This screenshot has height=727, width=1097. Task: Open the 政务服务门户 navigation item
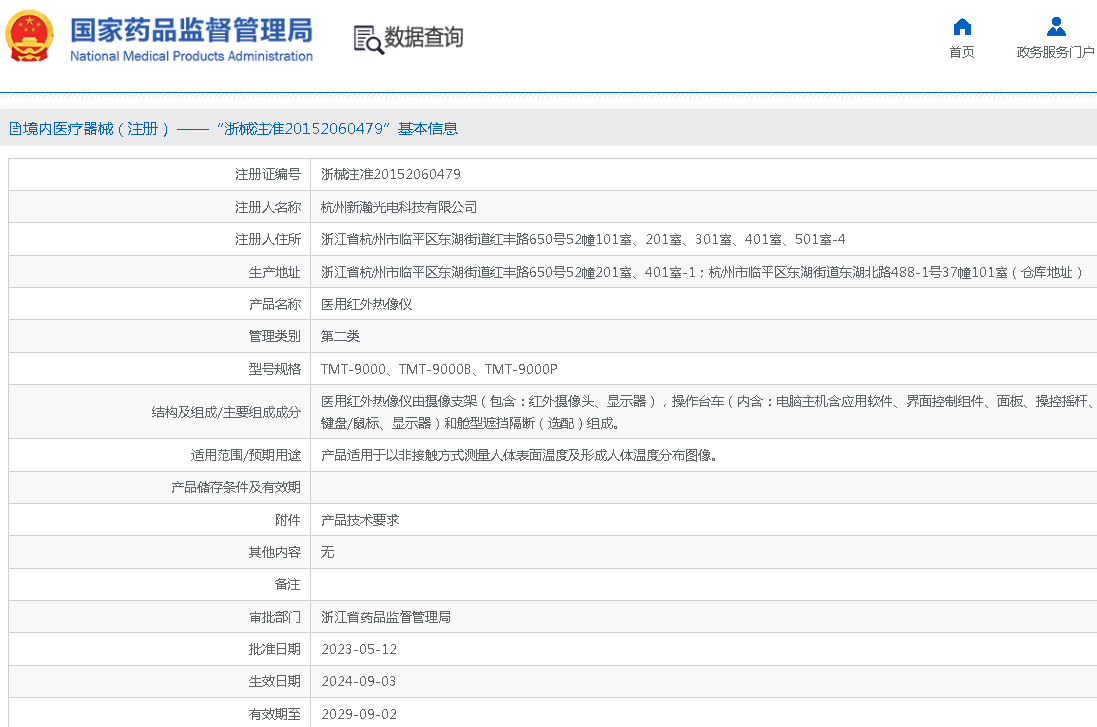click(x=1055, y=52)
